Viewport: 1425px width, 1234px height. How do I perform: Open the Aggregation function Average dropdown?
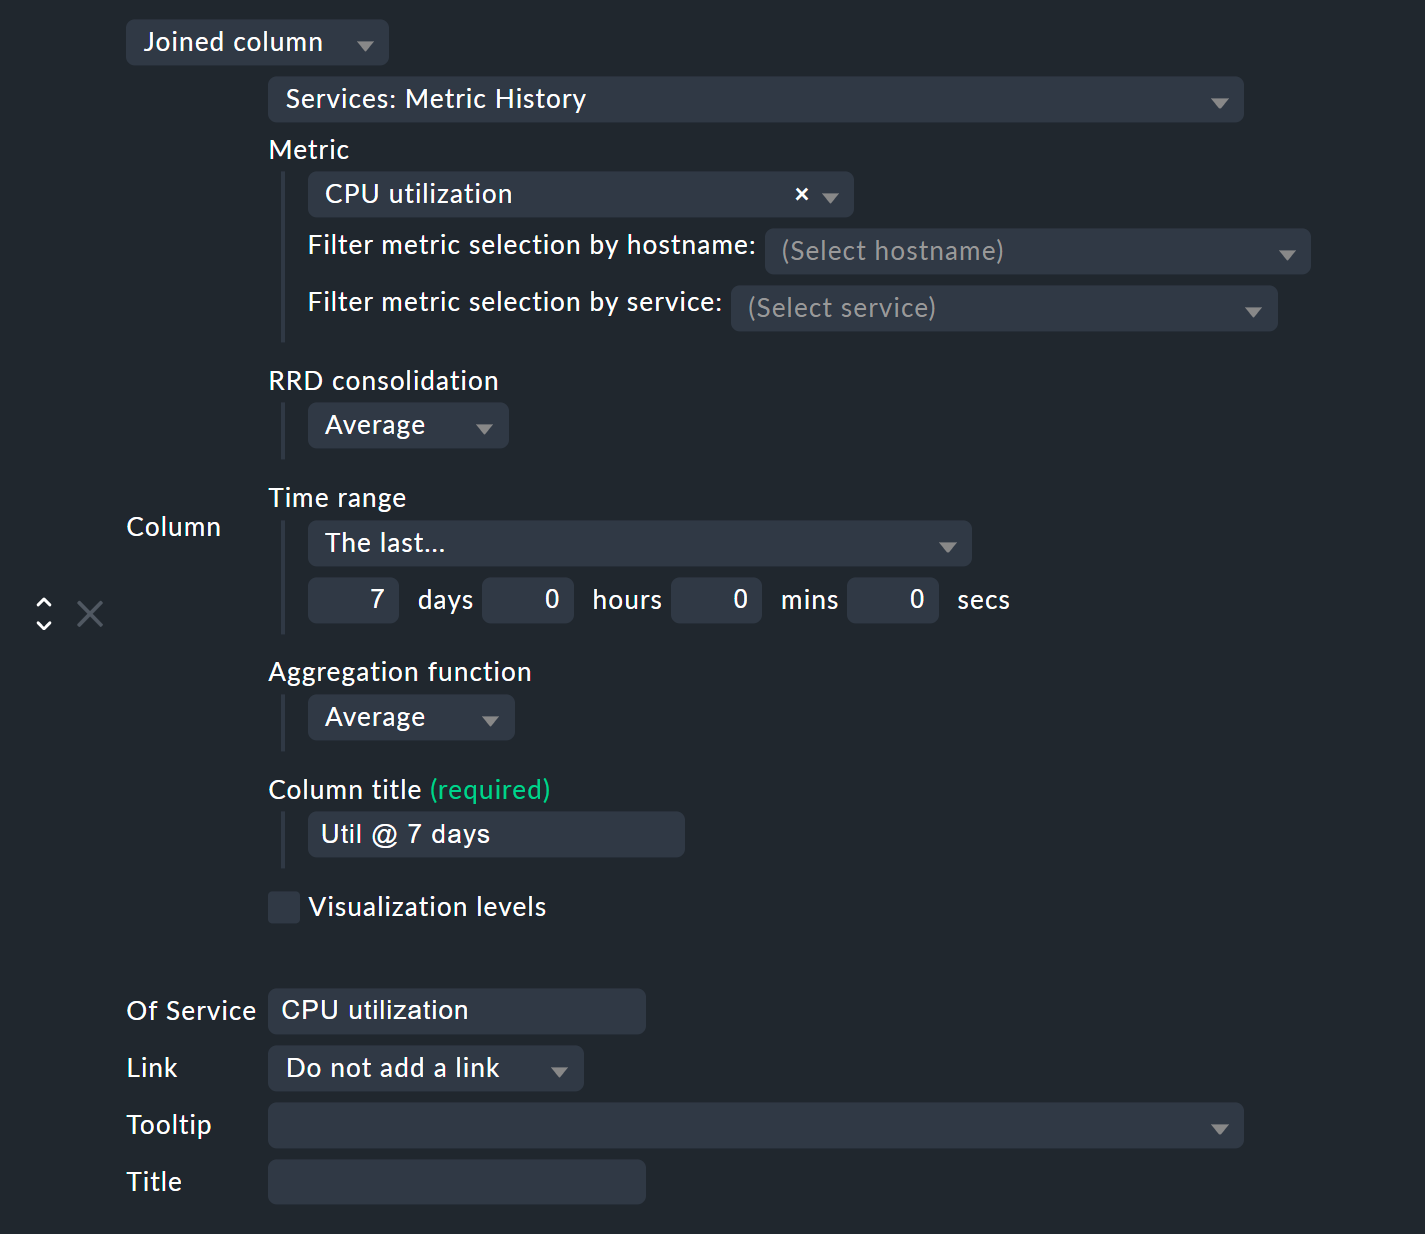[x=410, y=717]
